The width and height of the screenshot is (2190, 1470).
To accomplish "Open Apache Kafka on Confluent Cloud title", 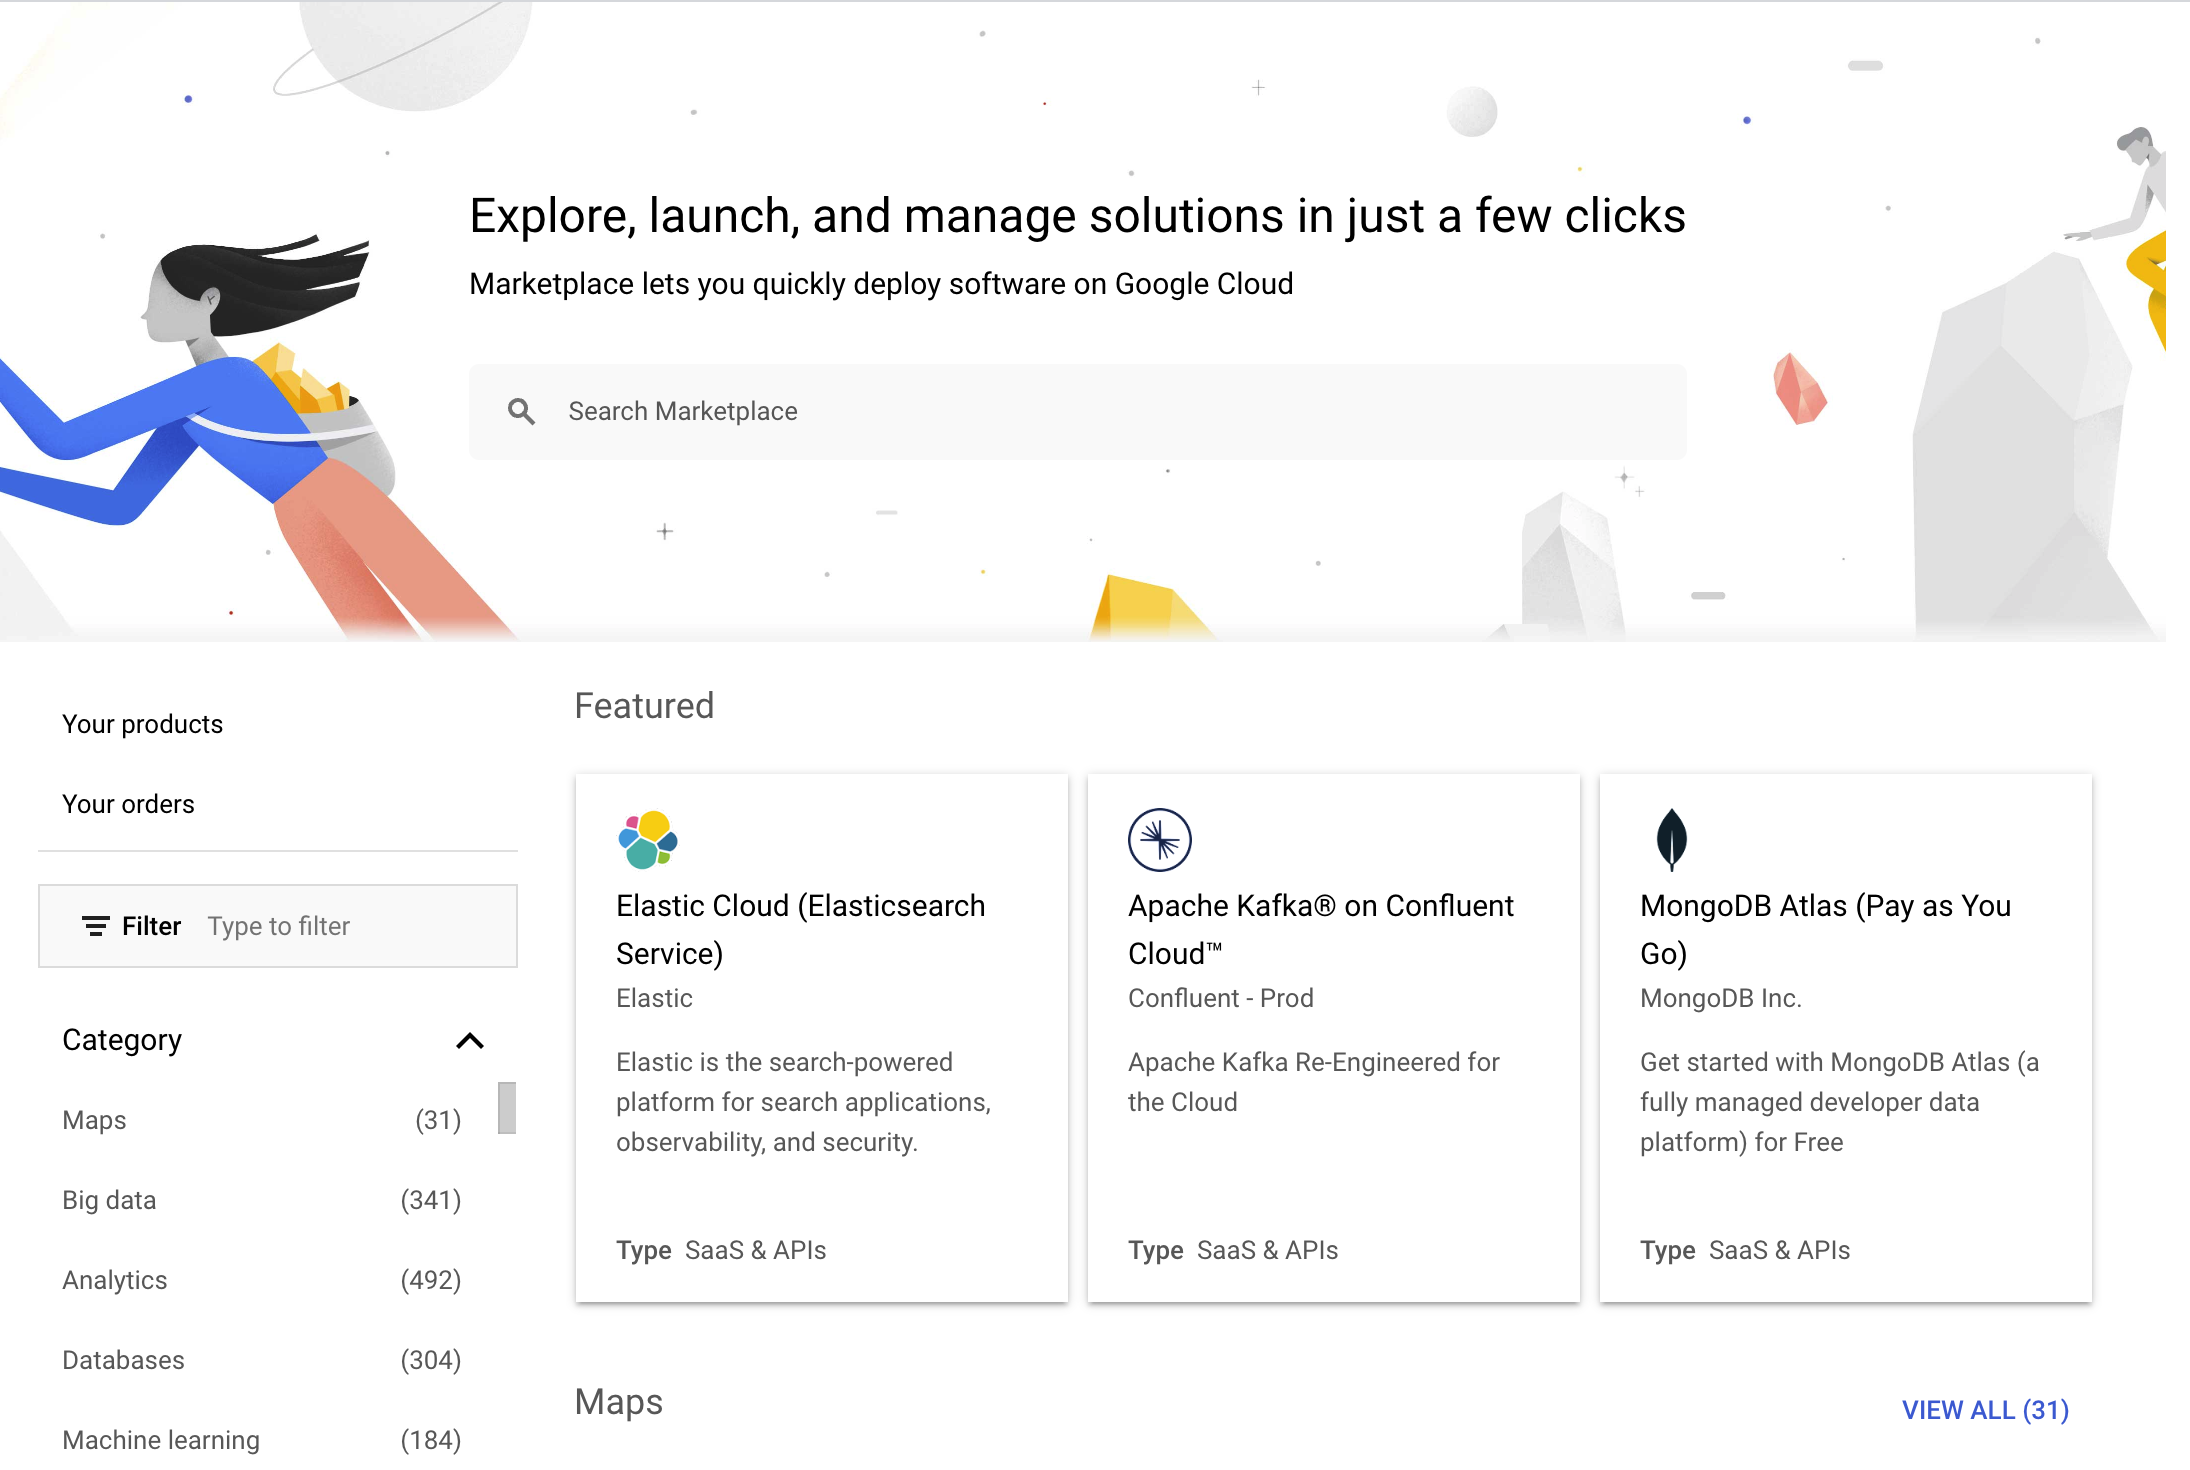I will tap(1321, 929).
